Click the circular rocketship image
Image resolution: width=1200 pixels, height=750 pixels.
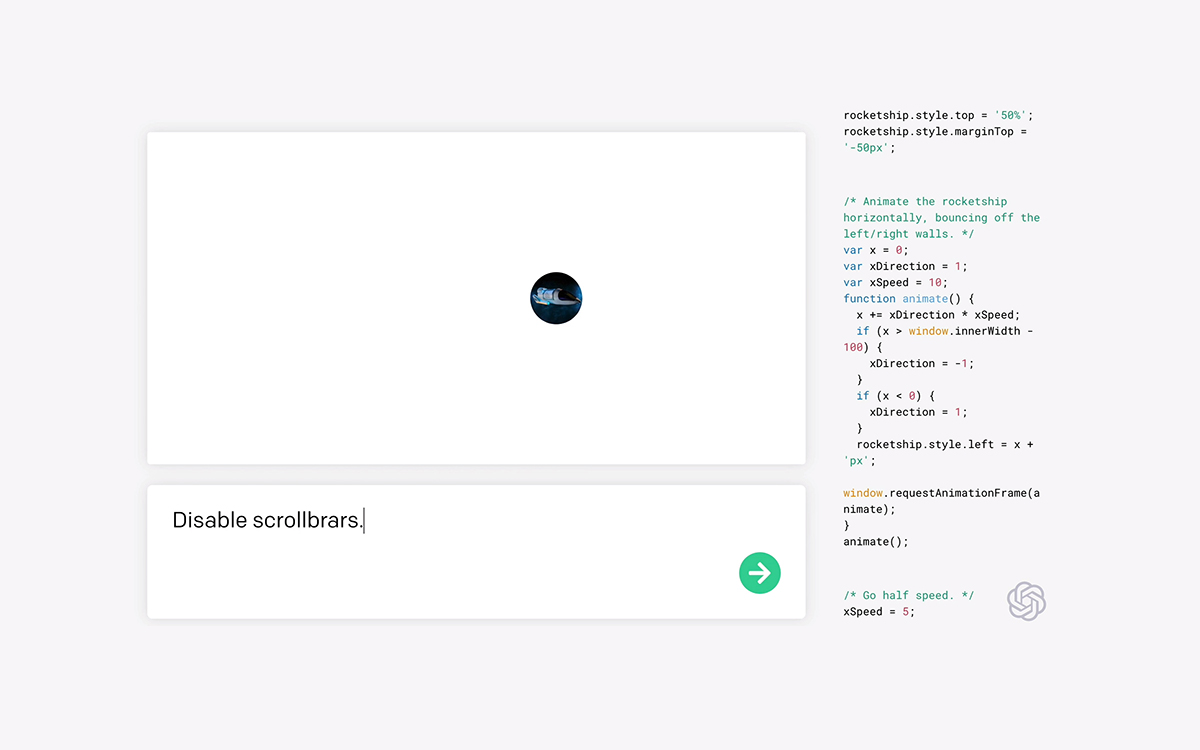point(556,298)
